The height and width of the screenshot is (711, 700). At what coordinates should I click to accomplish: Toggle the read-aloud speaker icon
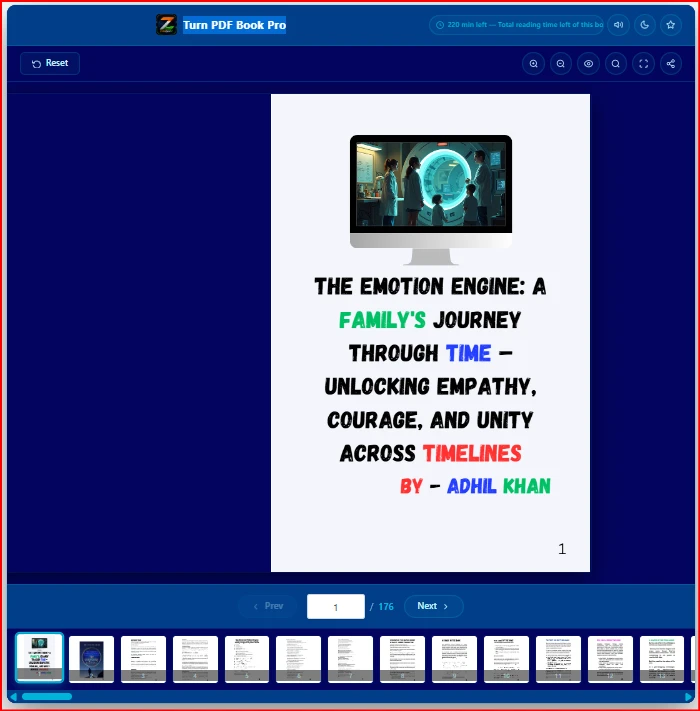tap(618, 25)
